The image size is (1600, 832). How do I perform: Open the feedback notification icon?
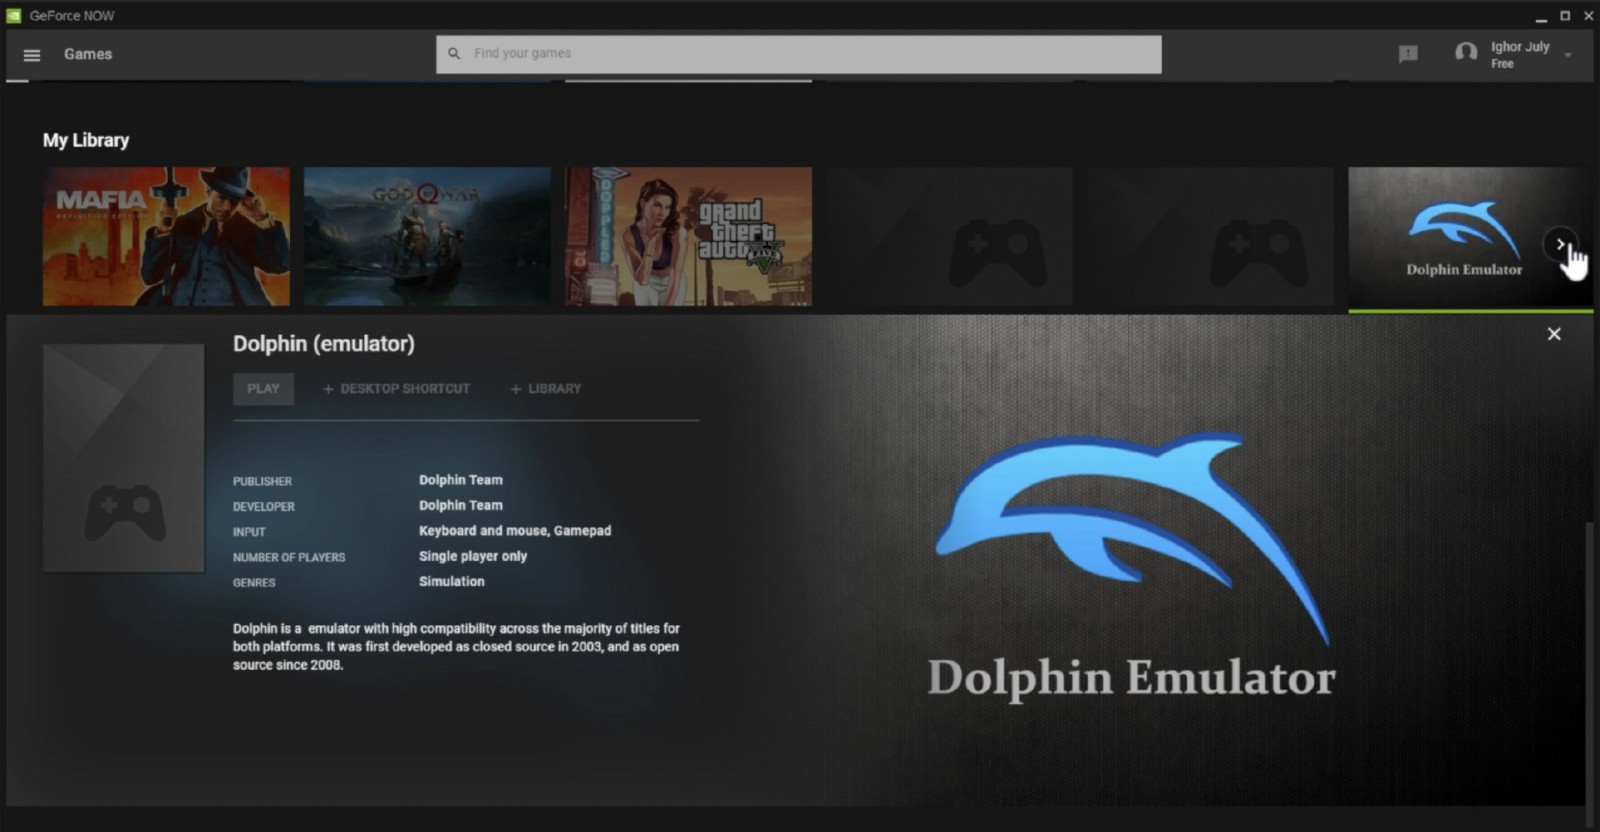pos(1408,54)
